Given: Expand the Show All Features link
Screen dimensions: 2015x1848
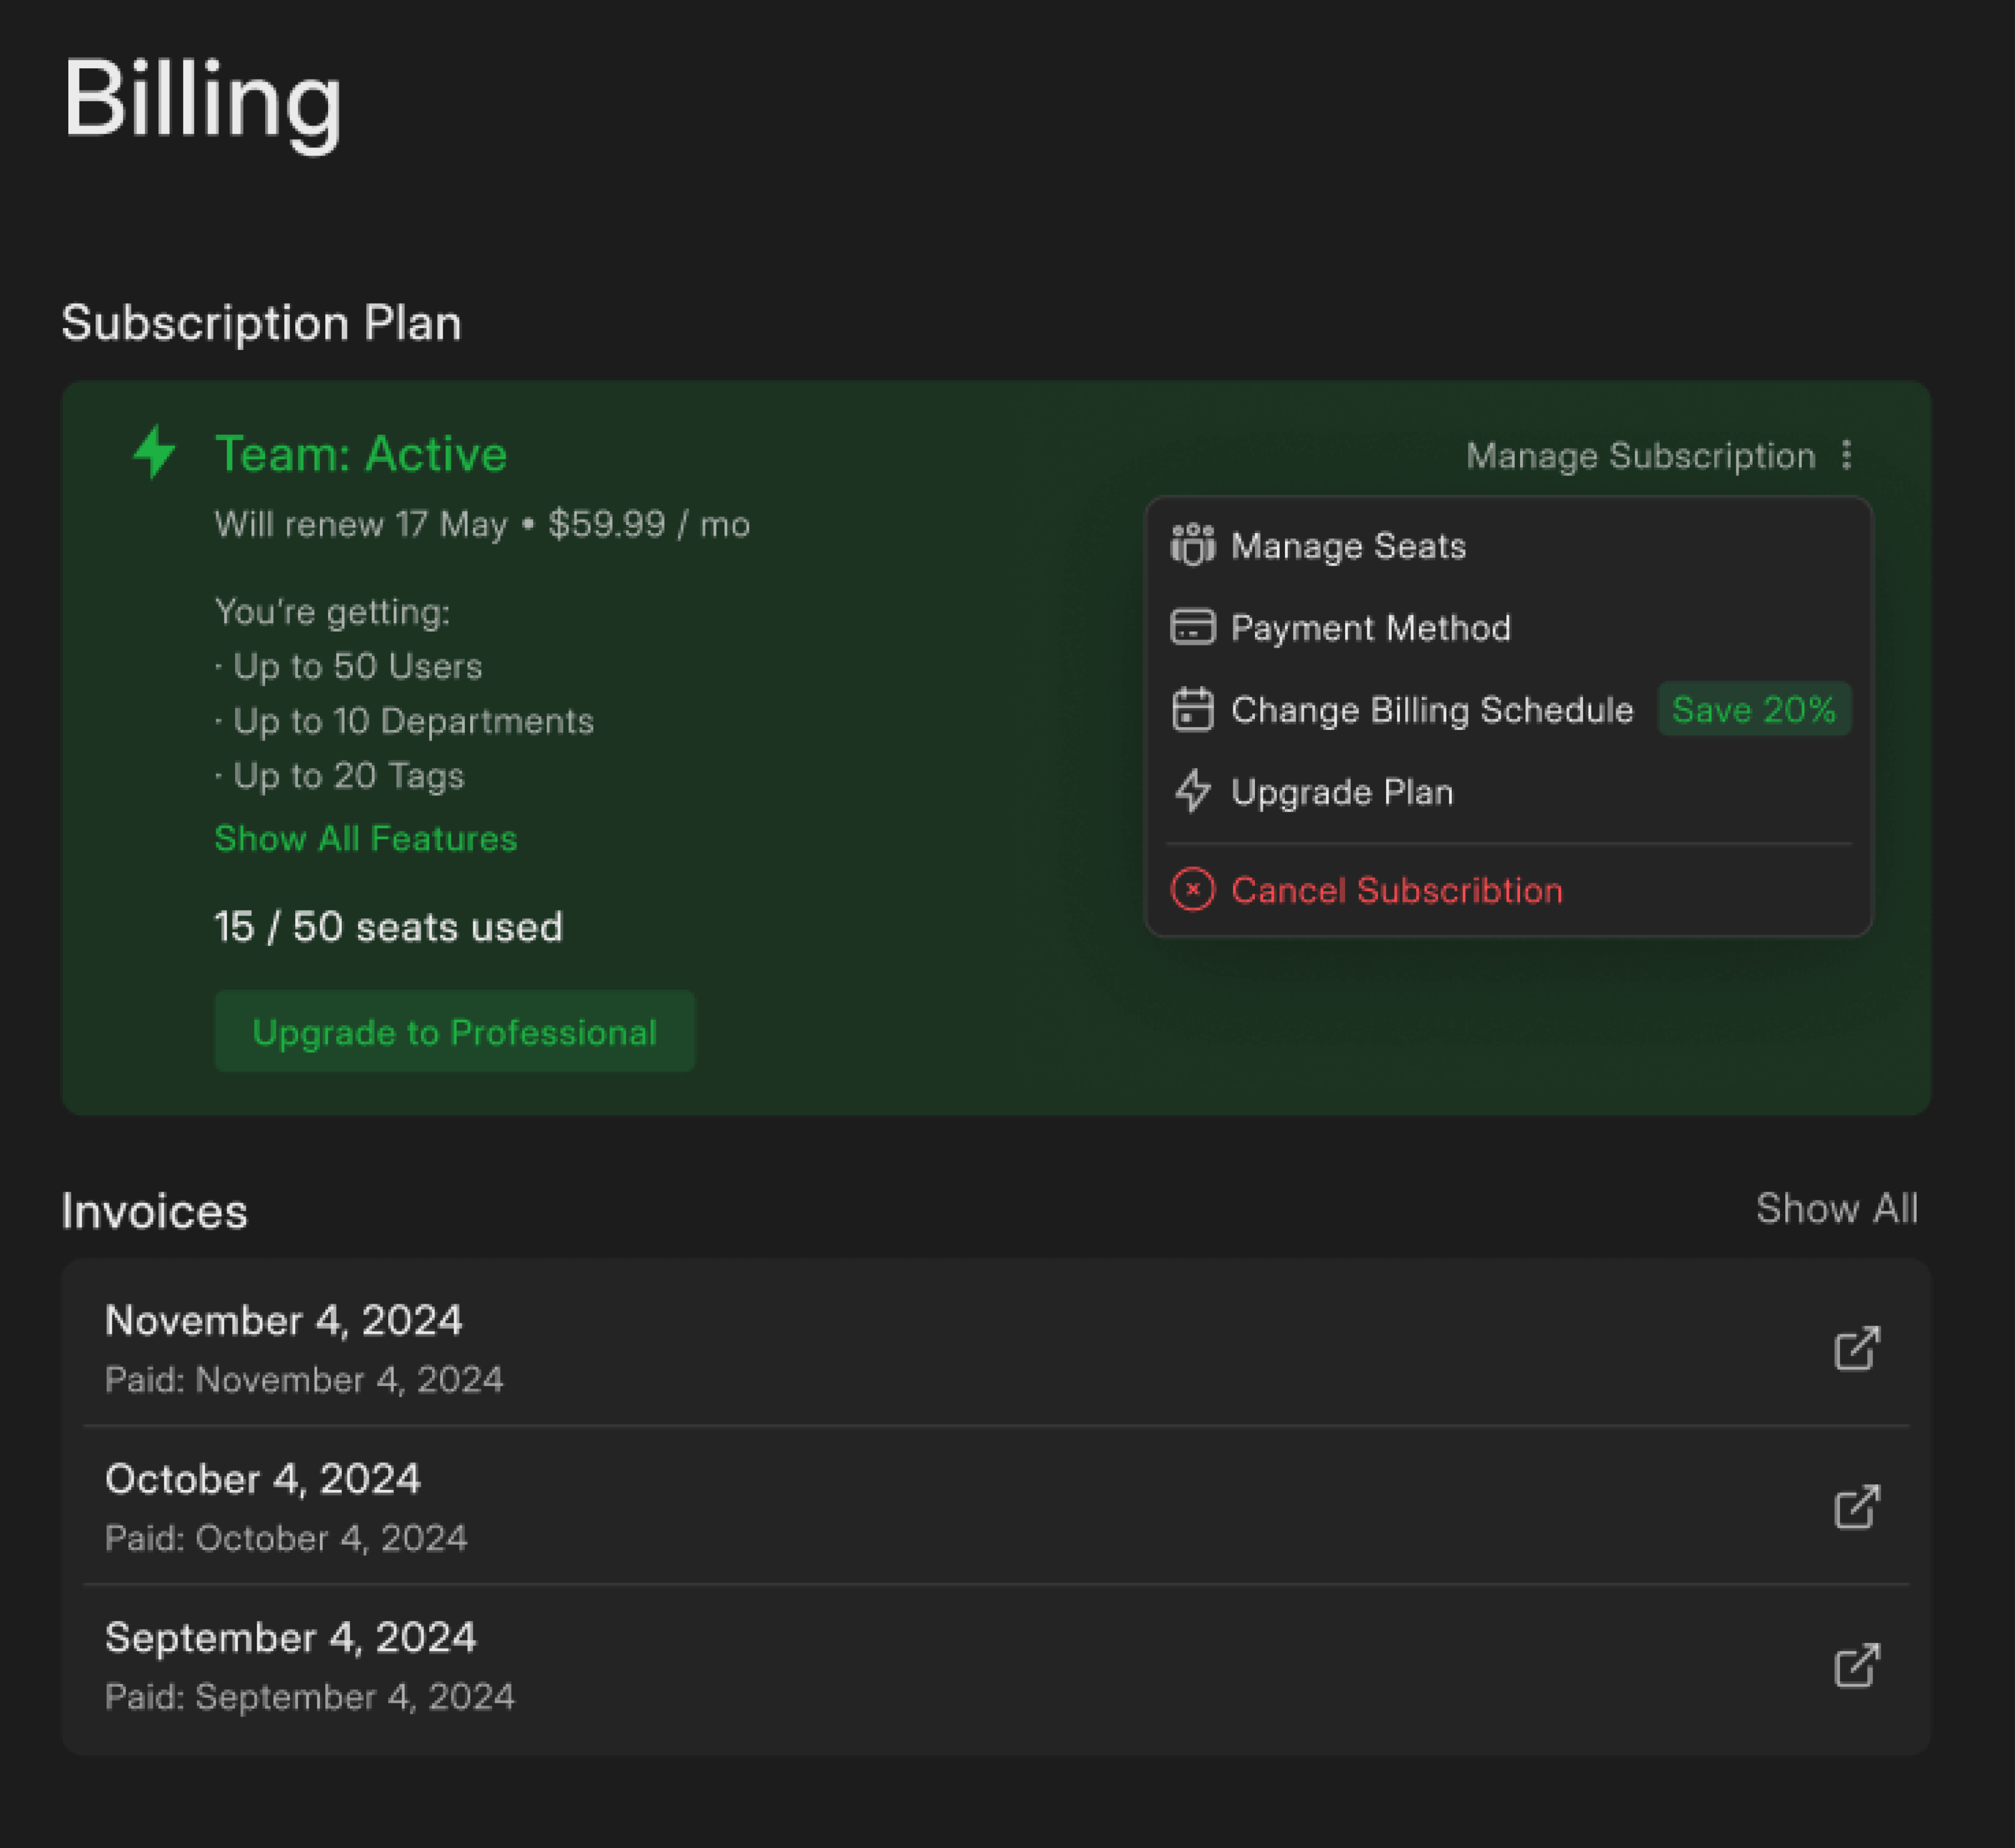Looking at the screenshot, I should [365, 838].
